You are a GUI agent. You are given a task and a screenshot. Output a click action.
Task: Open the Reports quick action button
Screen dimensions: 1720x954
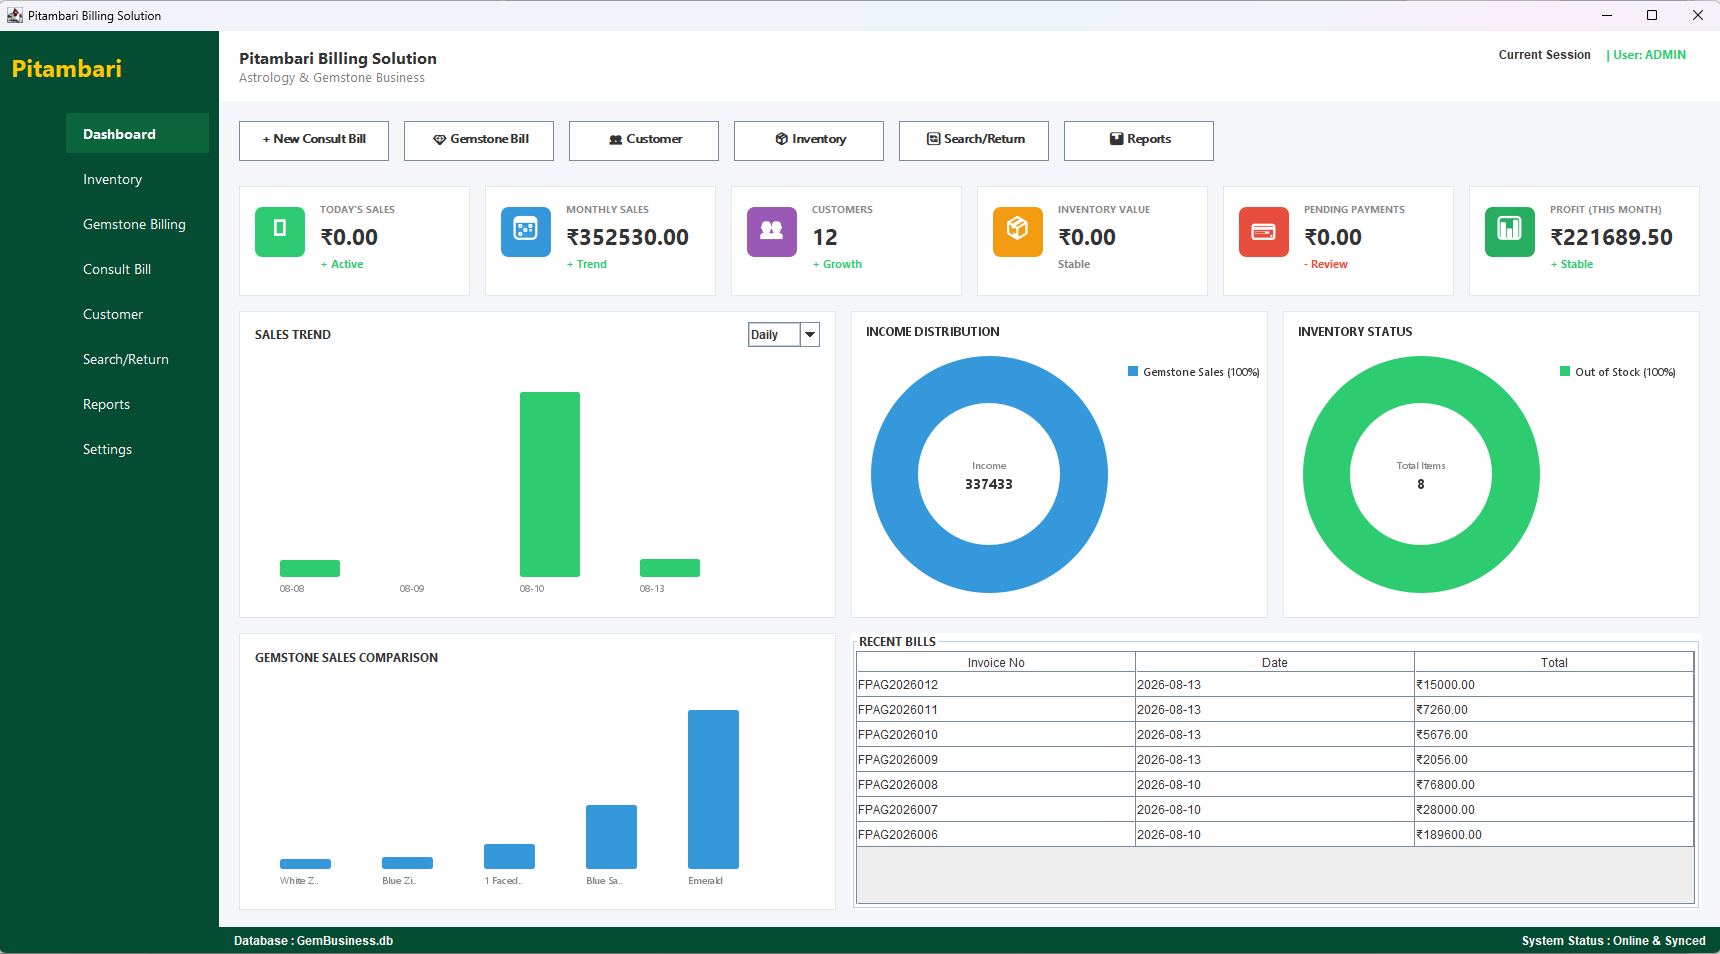coord(1139,141)
